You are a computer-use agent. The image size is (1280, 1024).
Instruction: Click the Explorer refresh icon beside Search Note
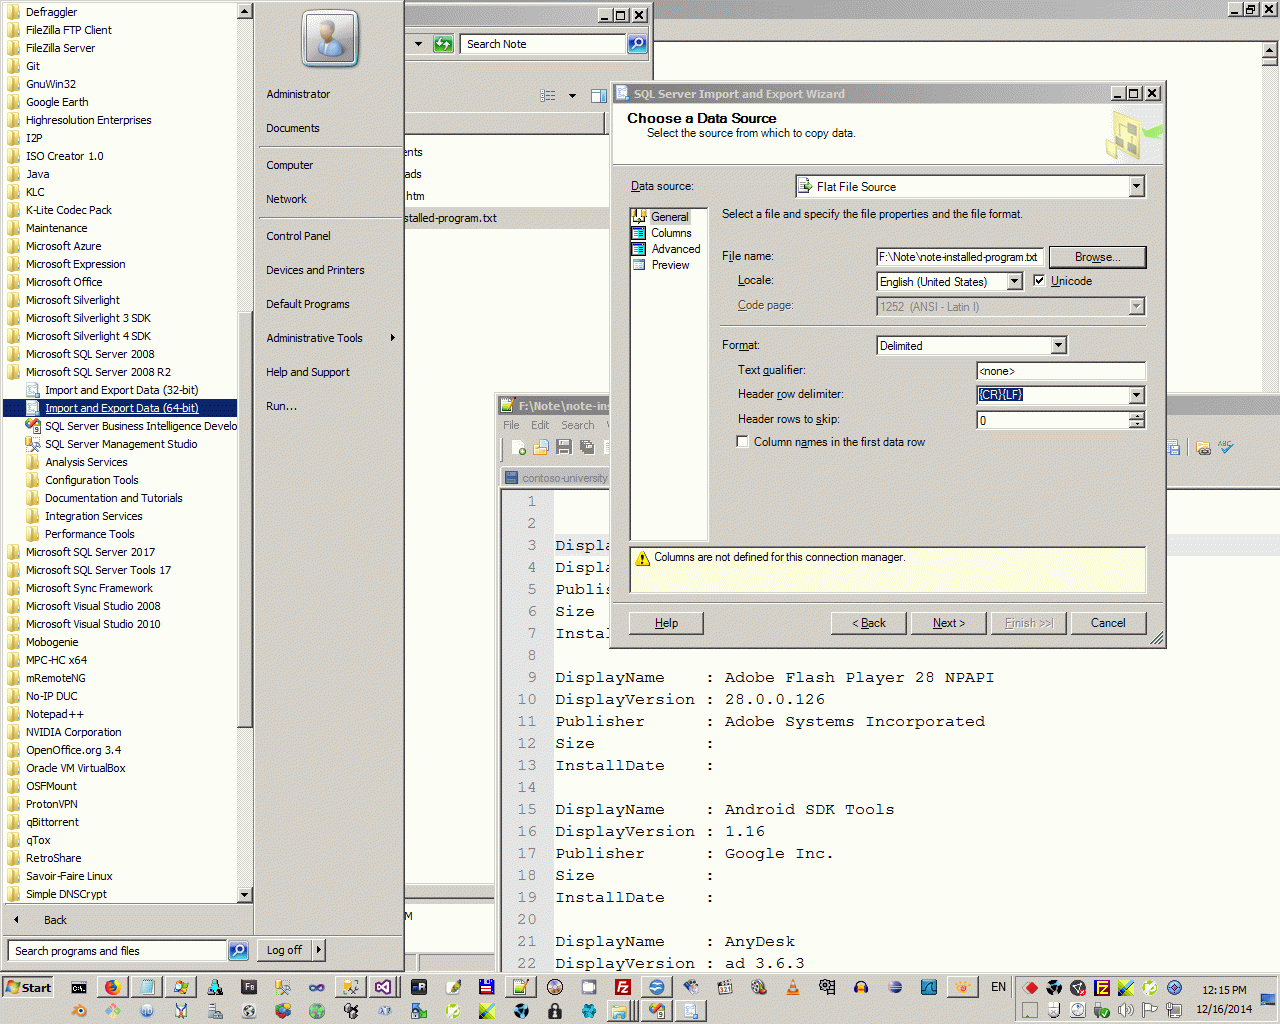tap(443, 44)
